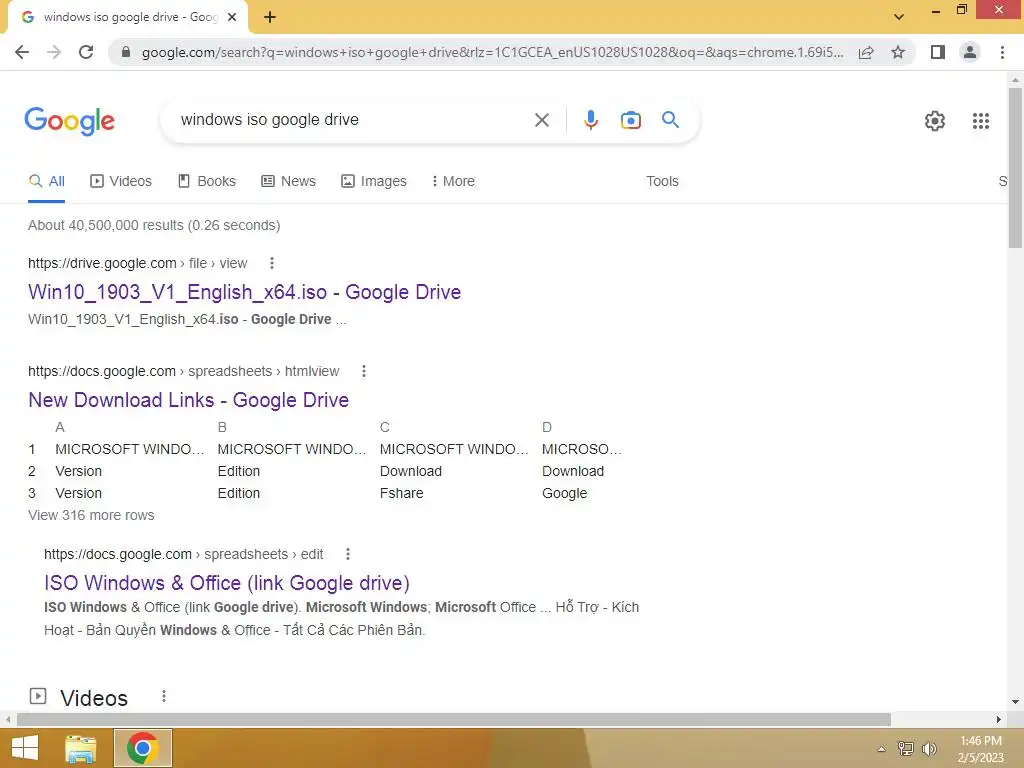
Task: Open the Chrome profile avatar
Action: pyautogui.click(x=970, y=52)
